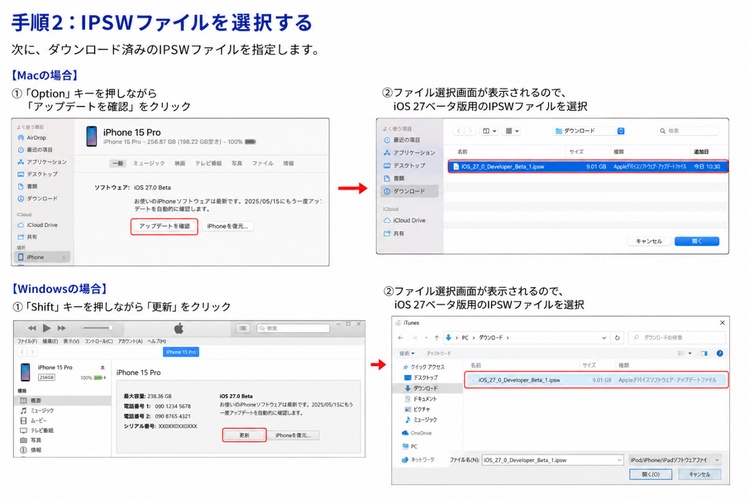The width and height of the screenshot is (749, 500).
Task: Select iOS_27_0_Developer_Beta_1.ipsw in Windows dialog
Action: [596, 380]
